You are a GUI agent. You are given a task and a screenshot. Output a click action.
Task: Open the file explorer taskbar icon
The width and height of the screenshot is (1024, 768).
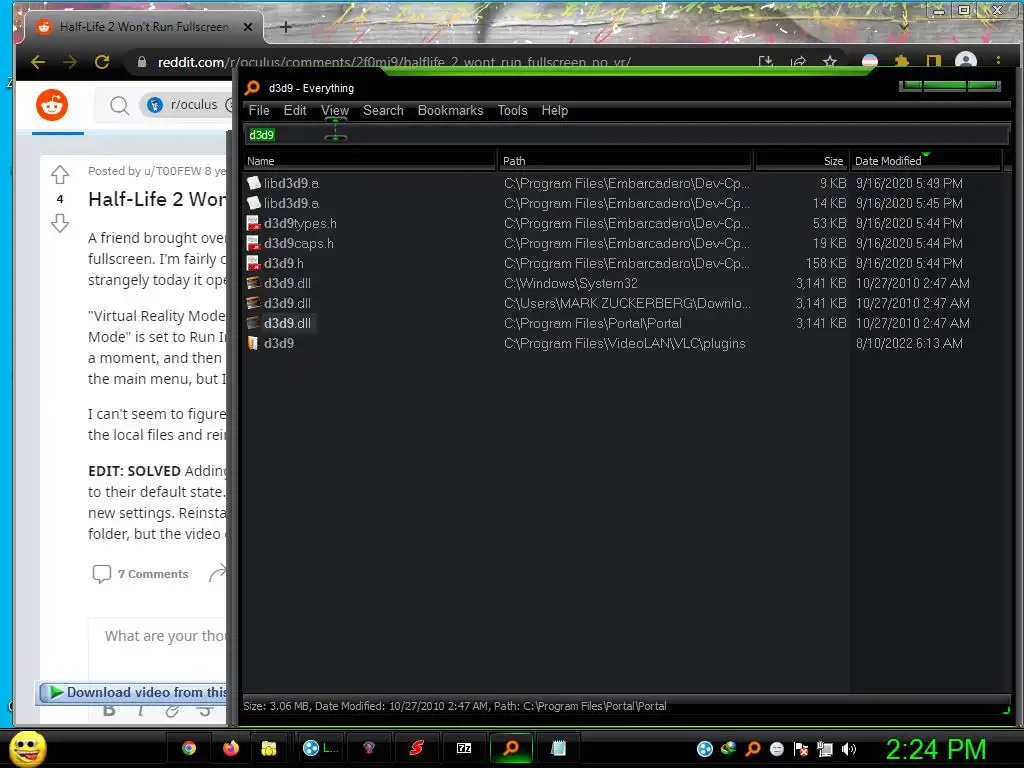click(268, 748)
